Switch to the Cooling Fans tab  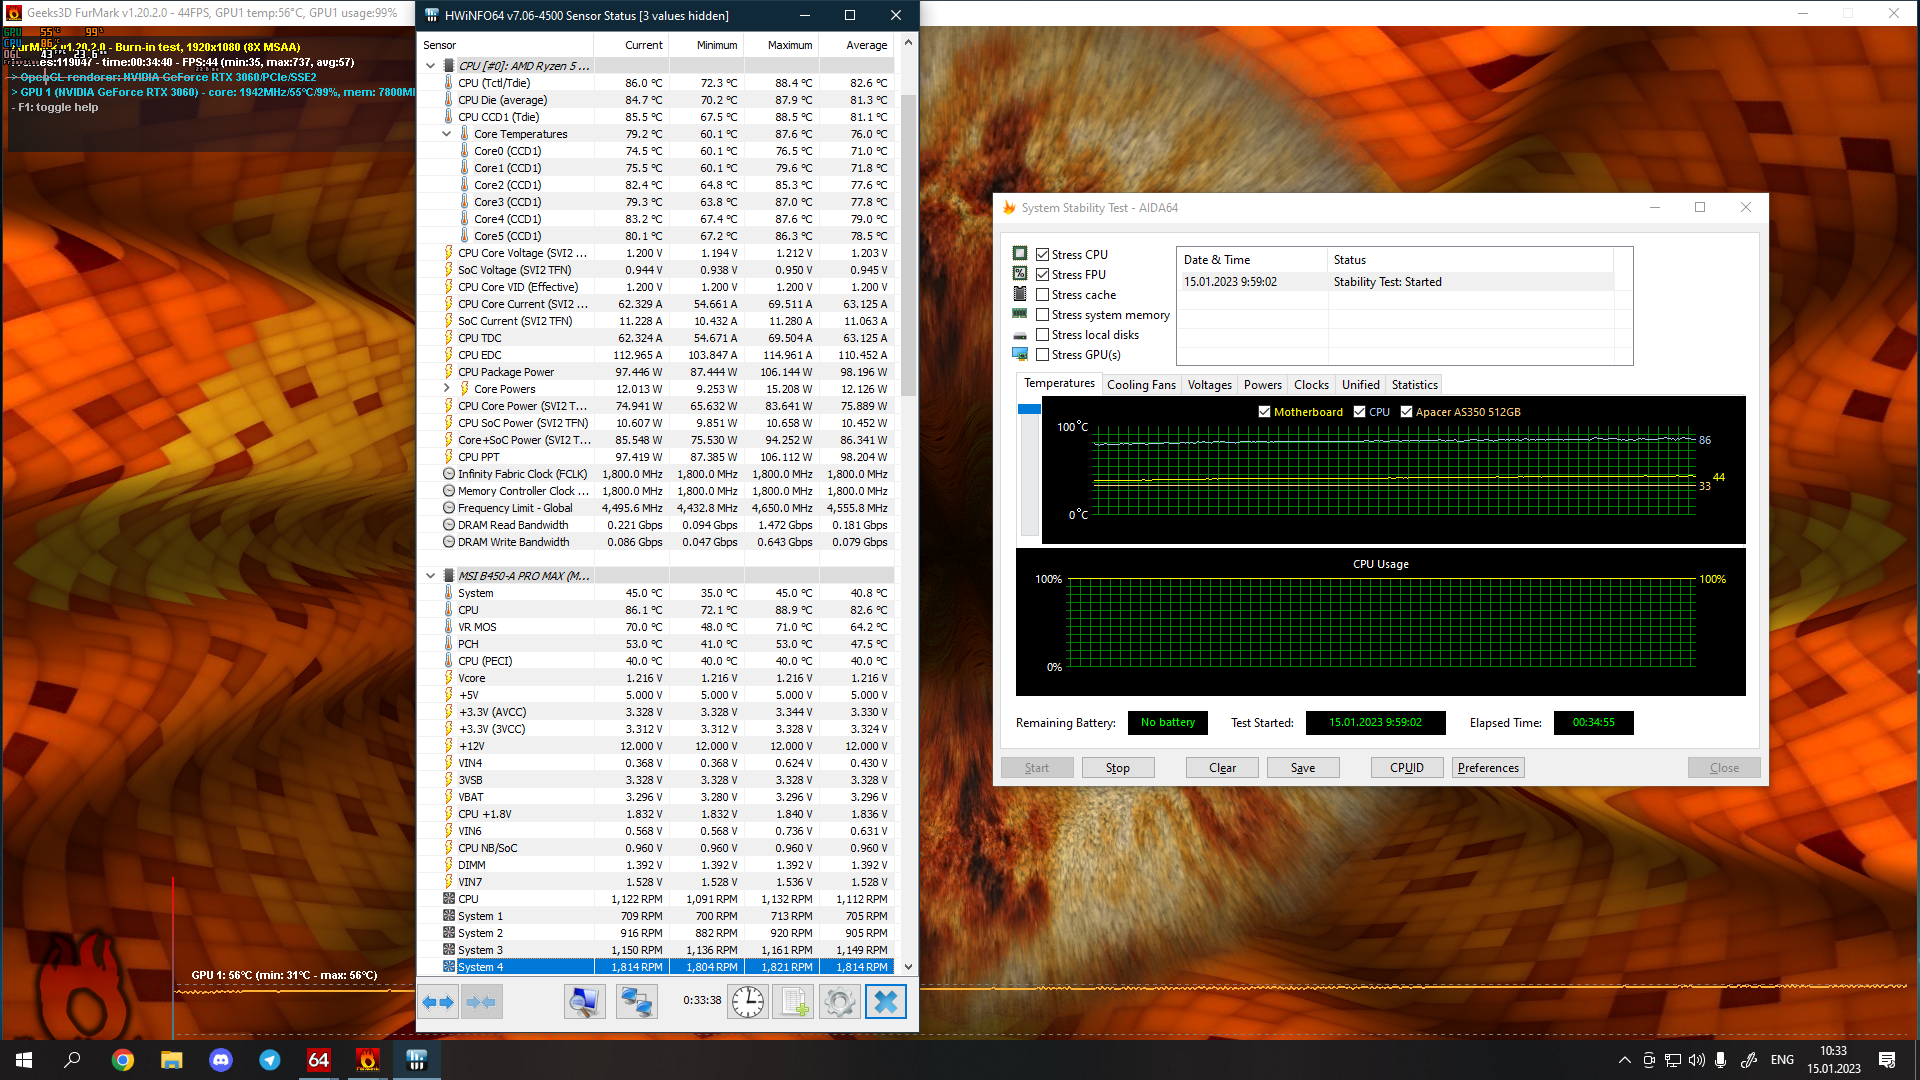tap(1141, 385)
